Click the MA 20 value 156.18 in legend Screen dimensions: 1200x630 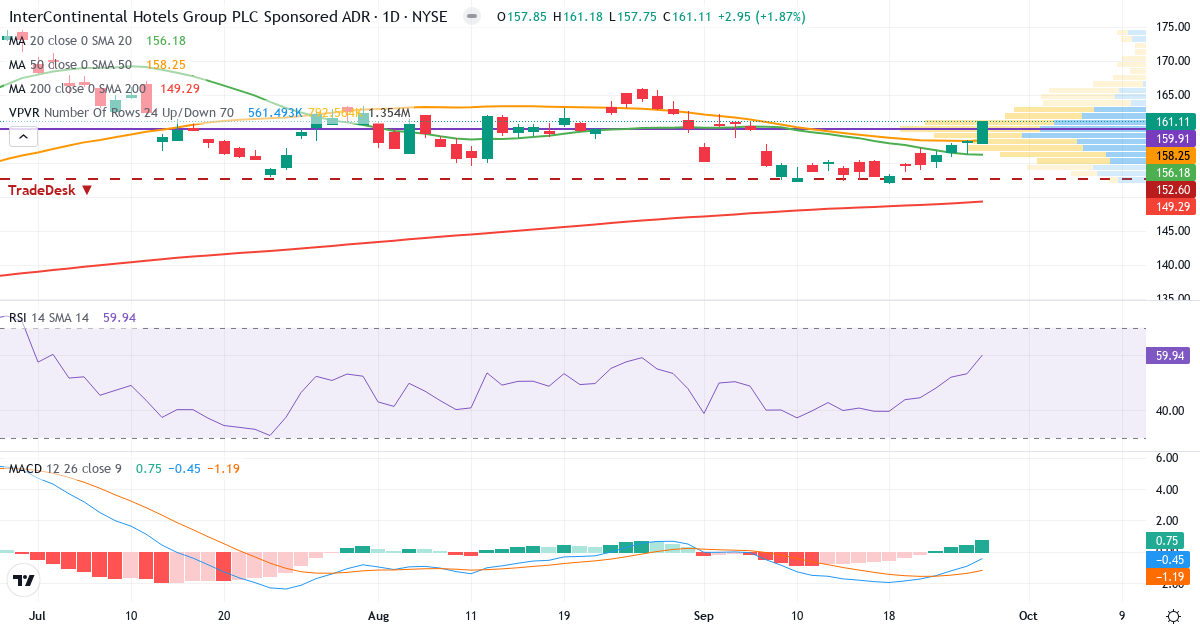point(165,40)
